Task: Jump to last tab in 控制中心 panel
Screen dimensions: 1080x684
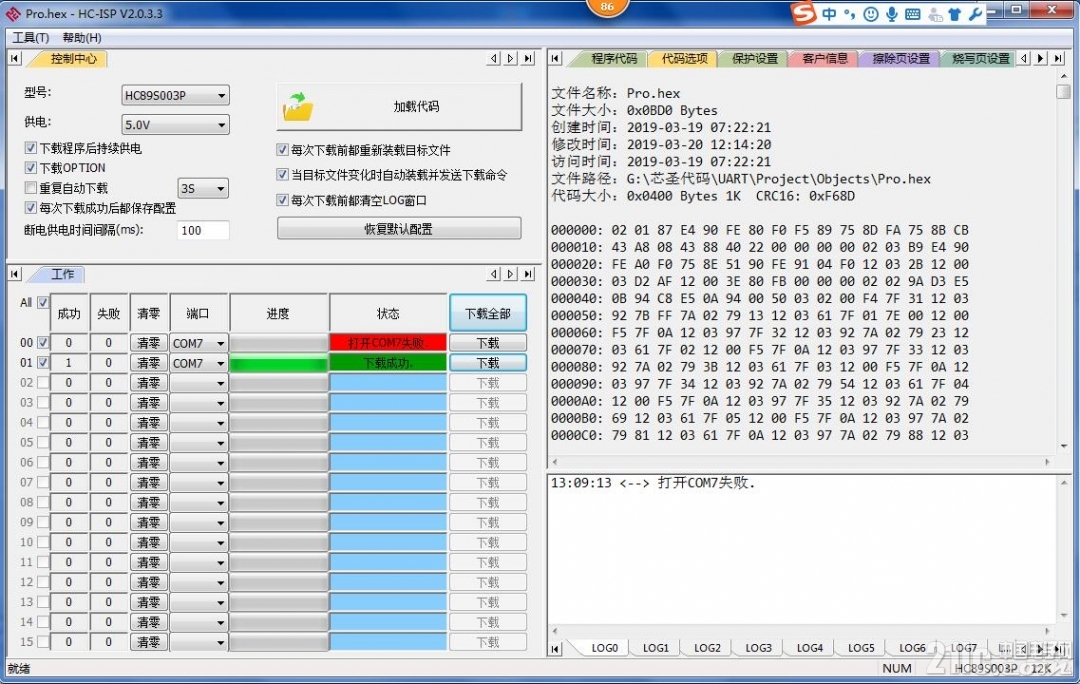Action: [528, 59]
